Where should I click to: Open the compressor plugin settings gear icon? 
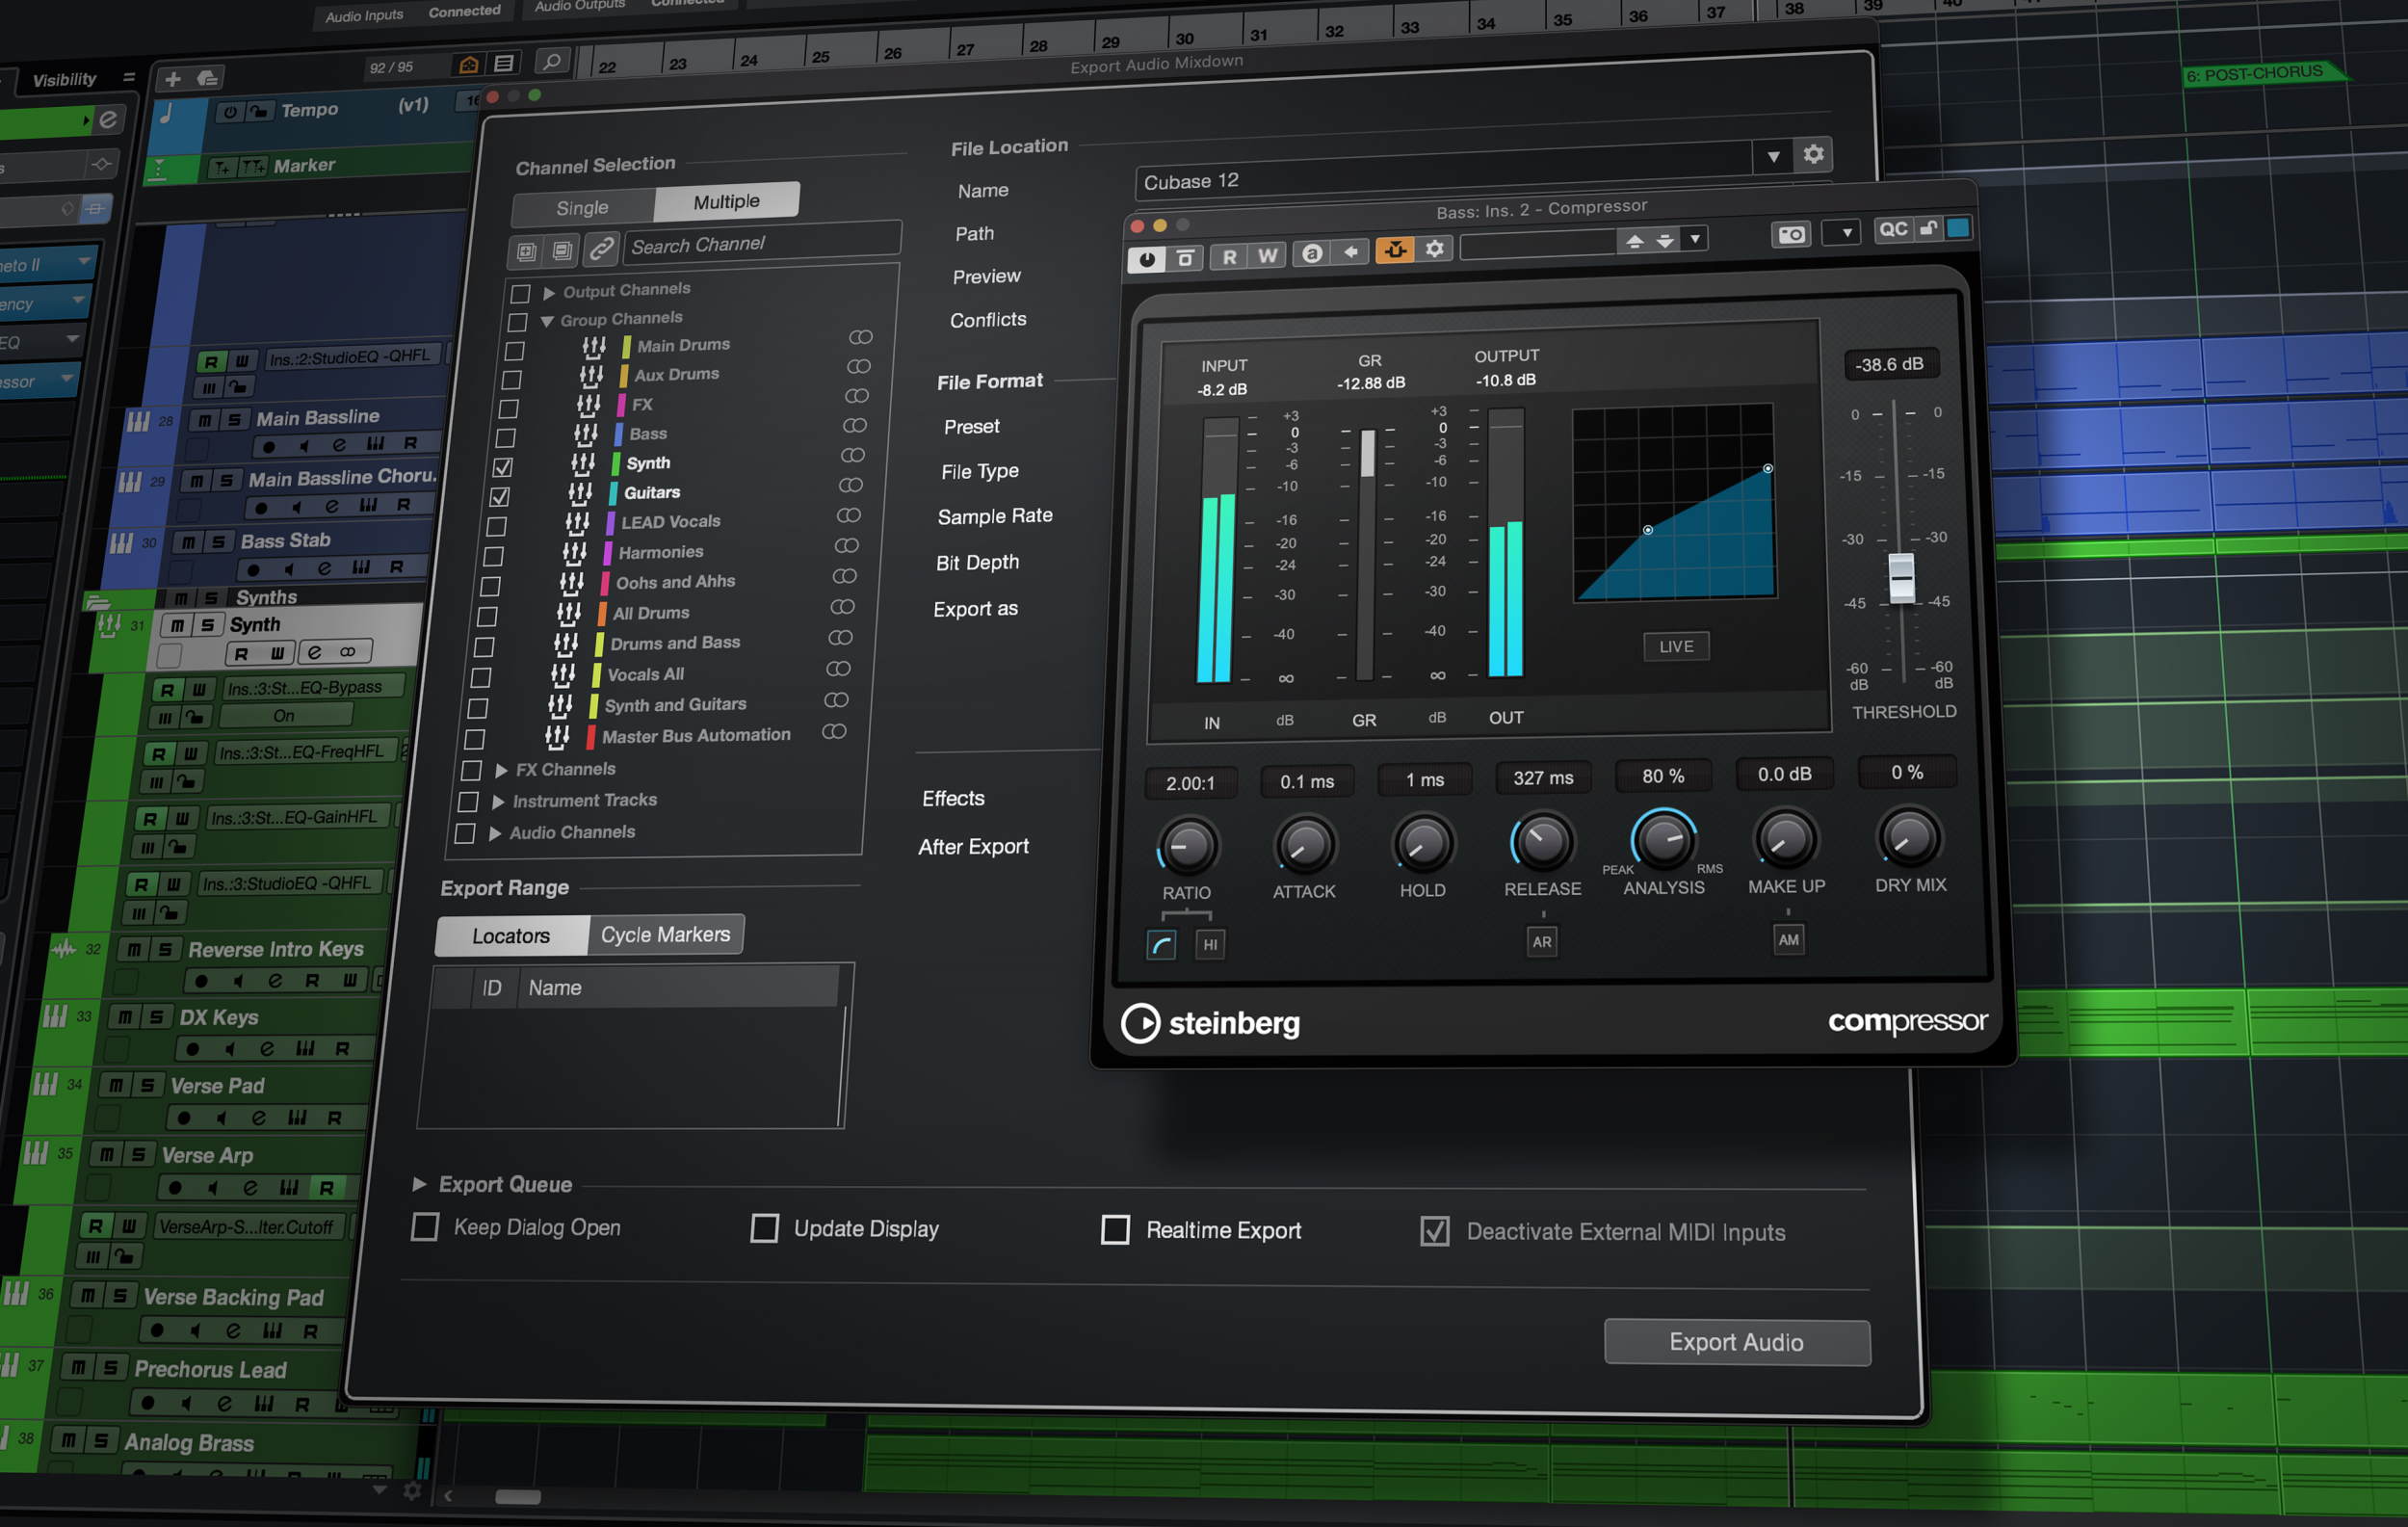pyautogui.click(x=1435, y=249)
